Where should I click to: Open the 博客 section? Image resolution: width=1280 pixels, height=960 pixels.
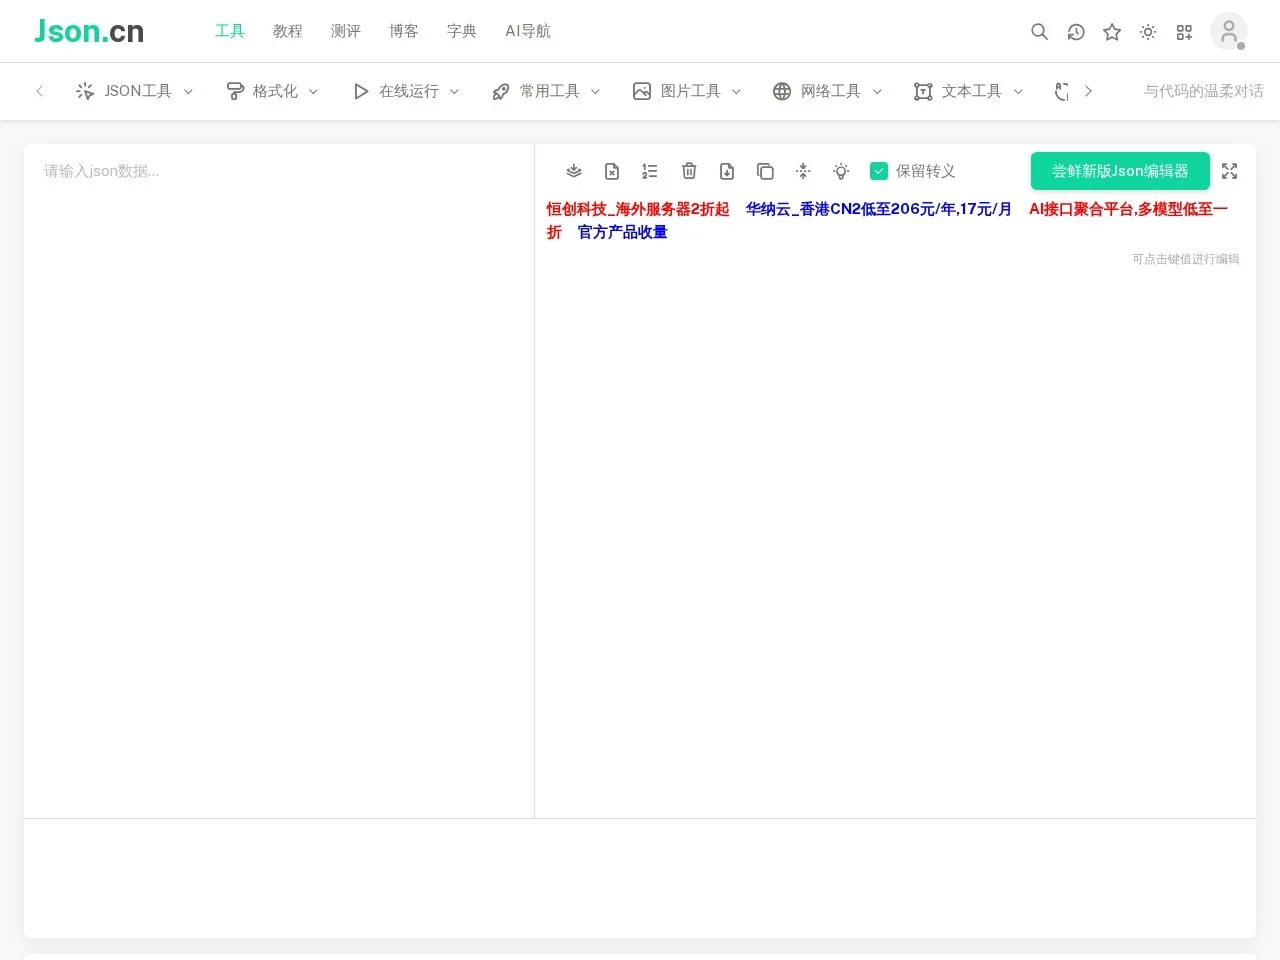404,31
